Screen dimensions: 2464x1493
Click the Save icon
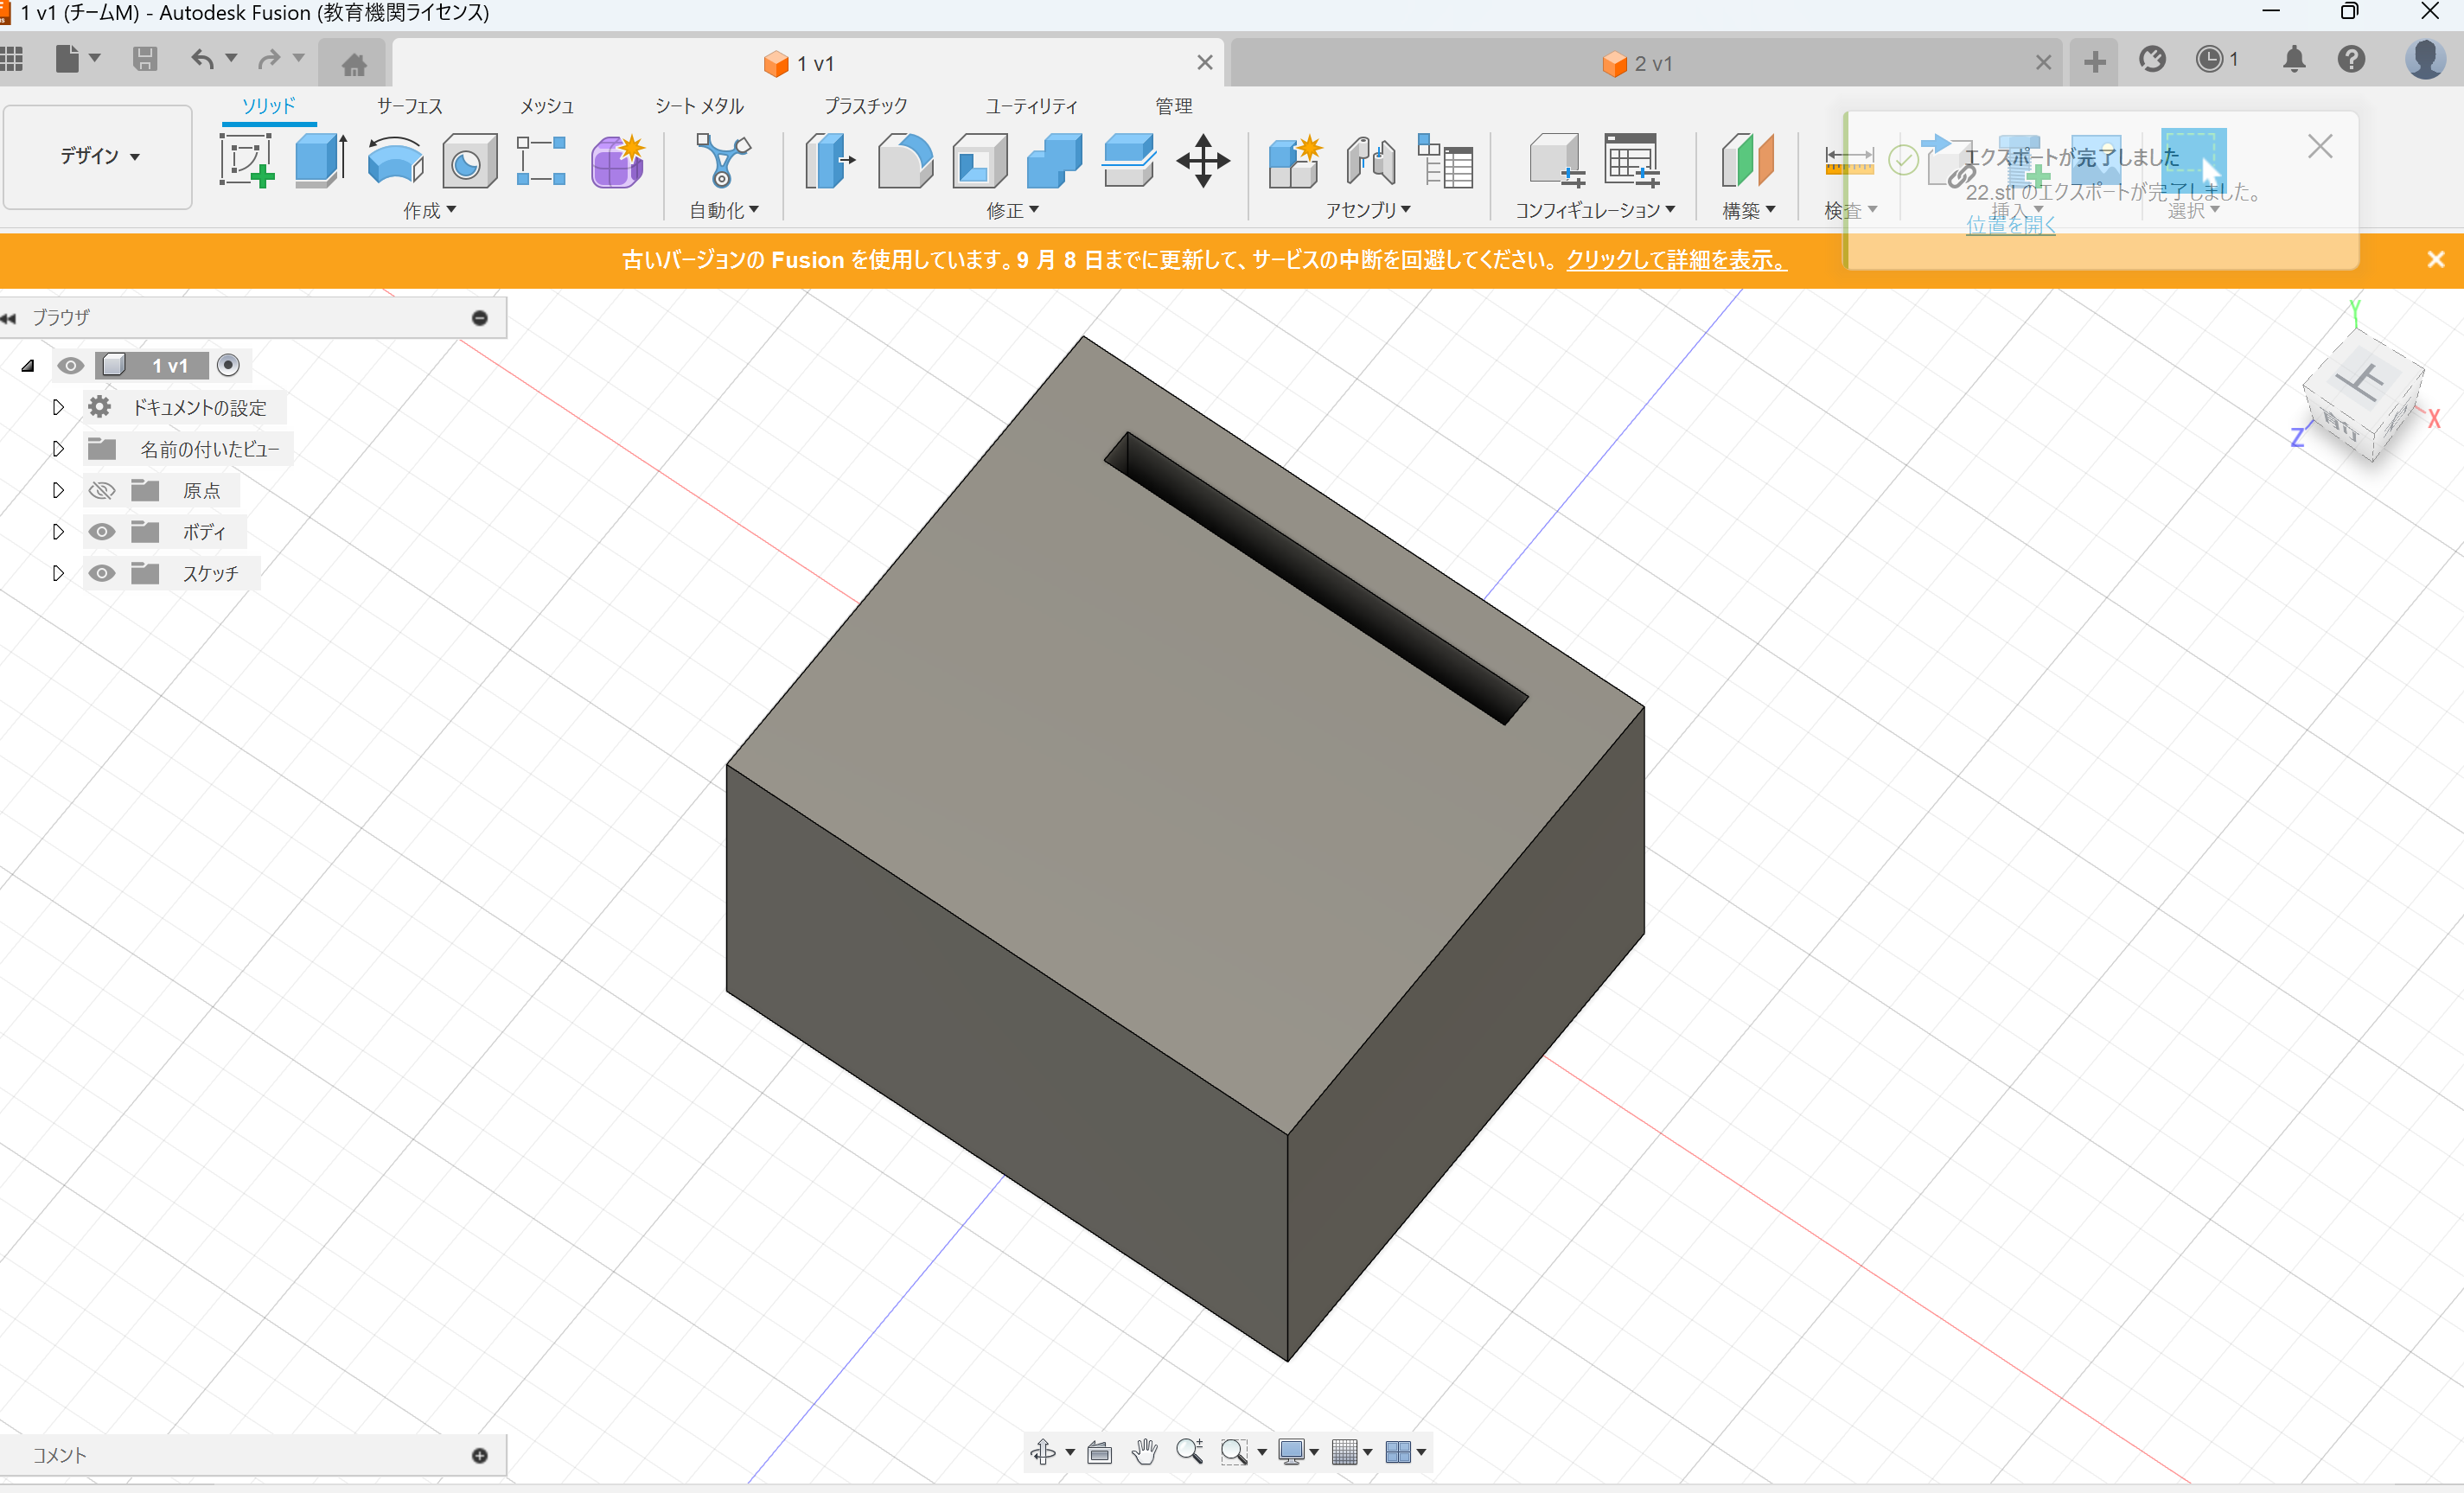pyautogui.click(x=145, y=59)
